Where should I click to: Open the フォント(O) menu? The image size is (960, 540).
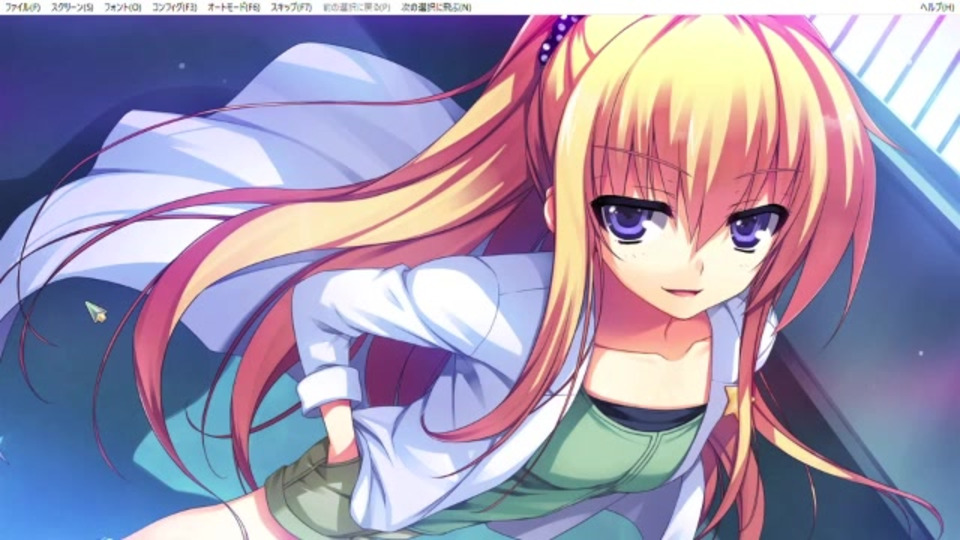coord(122,7)
